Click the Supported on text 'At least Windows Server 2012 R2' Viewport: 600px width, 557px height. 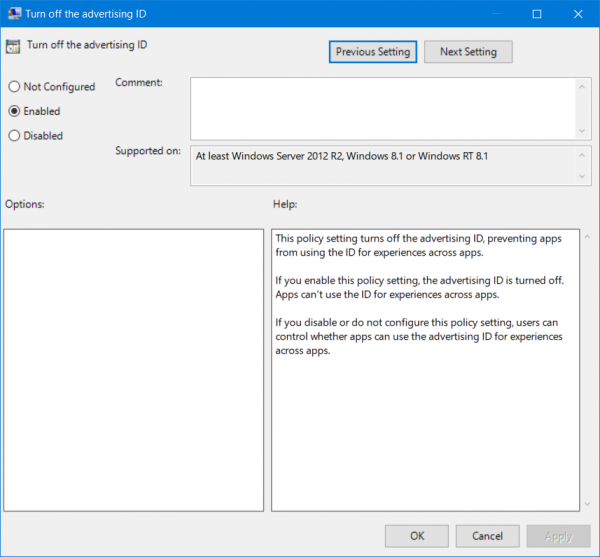click(269, 156)
